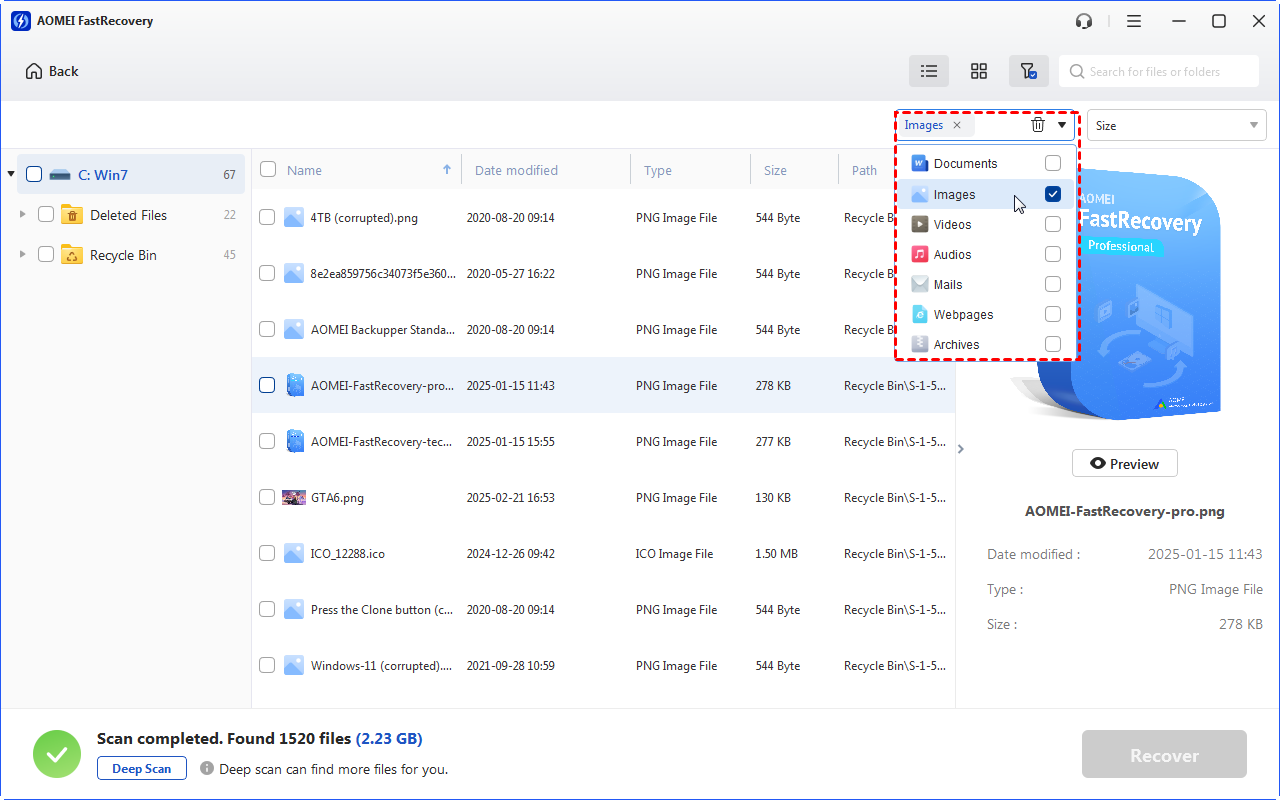
Task: Expand the Recycle Bin tree node
Action: coord(23,254)
